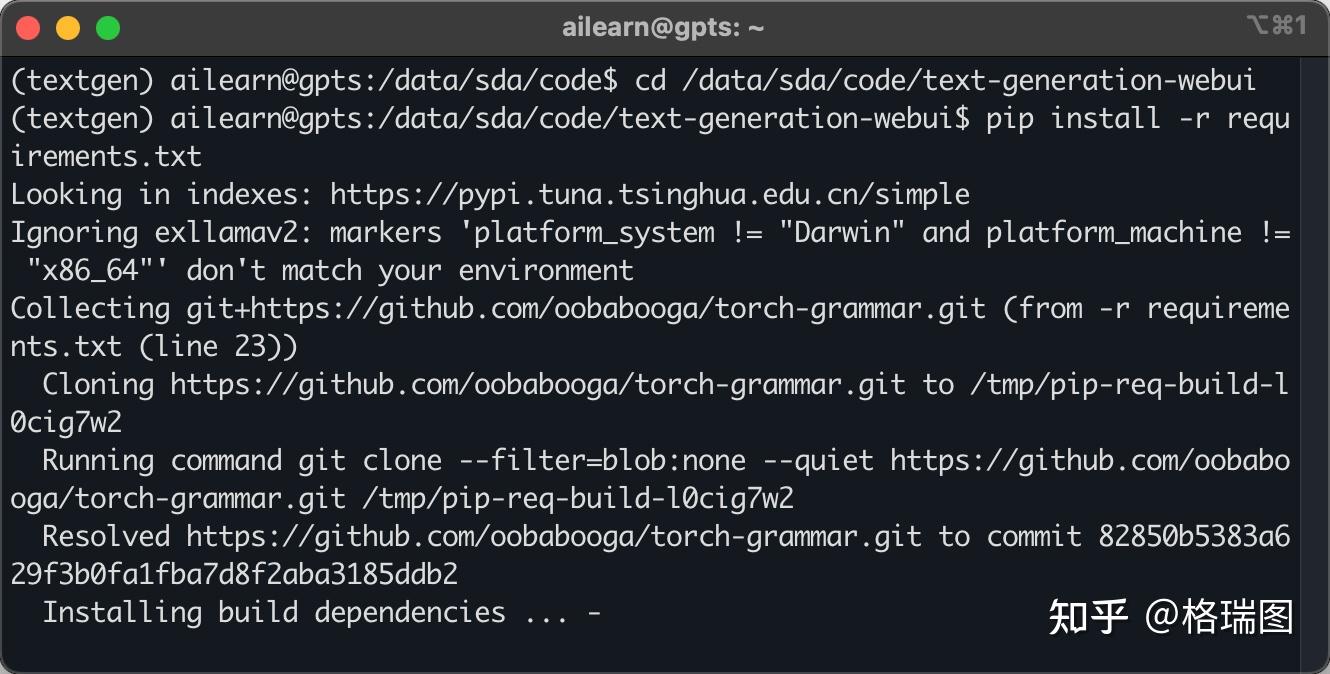
Task: Select the pip install -r command
Action: pos(1100,118)
